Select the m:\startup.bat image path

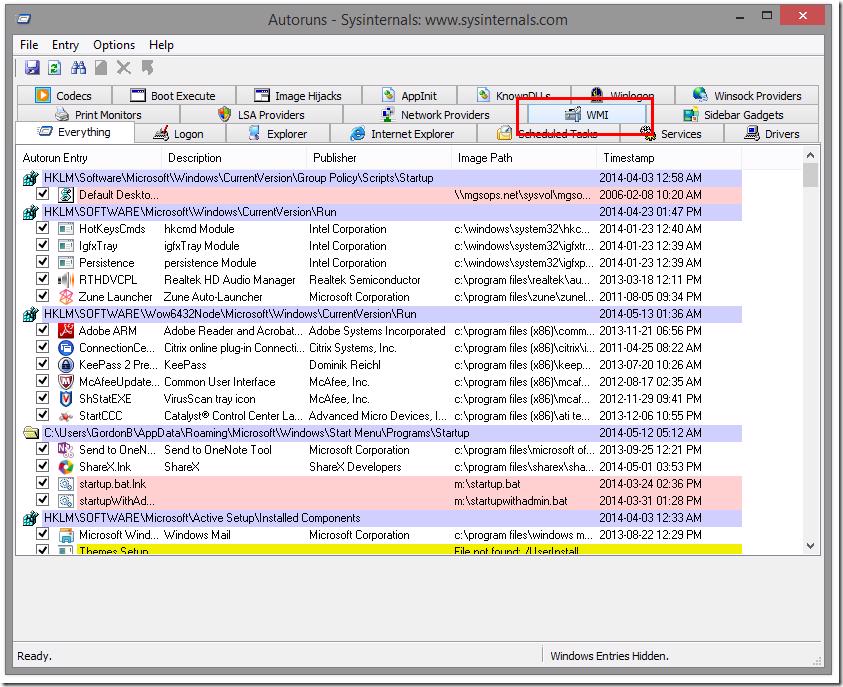pos(487,484)
